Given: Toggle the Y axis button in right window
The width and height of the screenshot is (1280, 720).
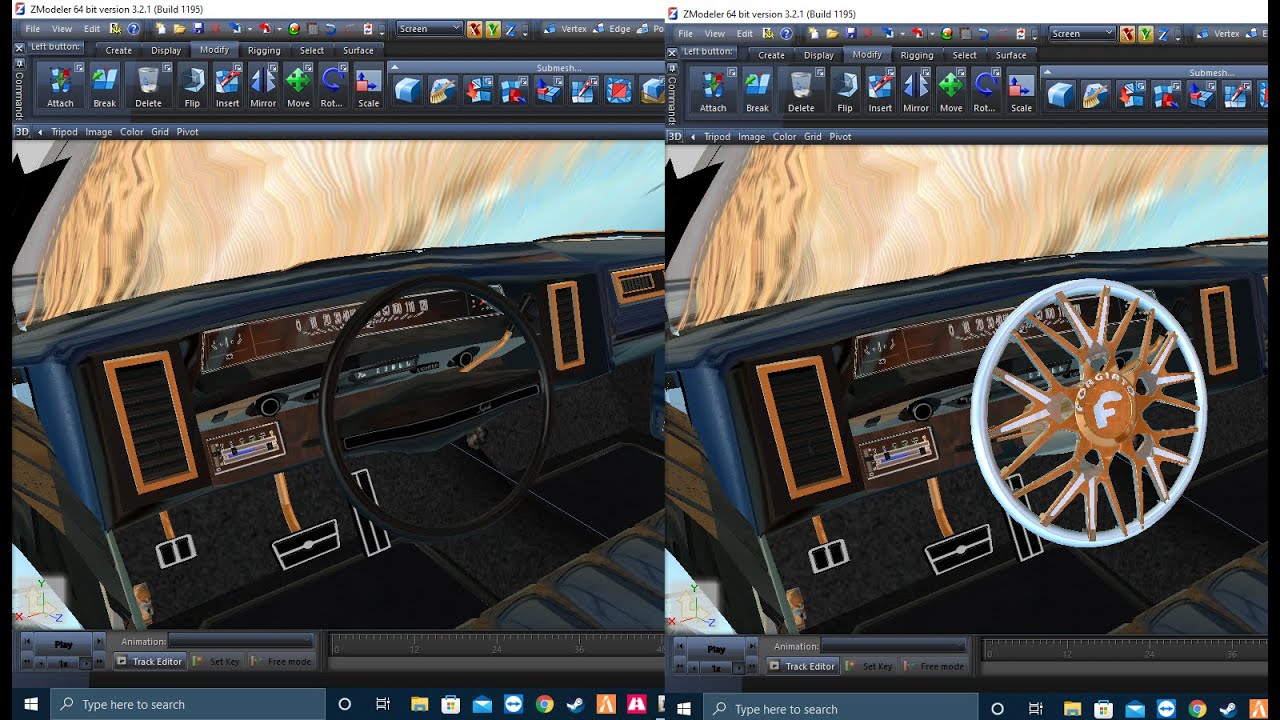Looking at the screenshot, I should 1146,34.
